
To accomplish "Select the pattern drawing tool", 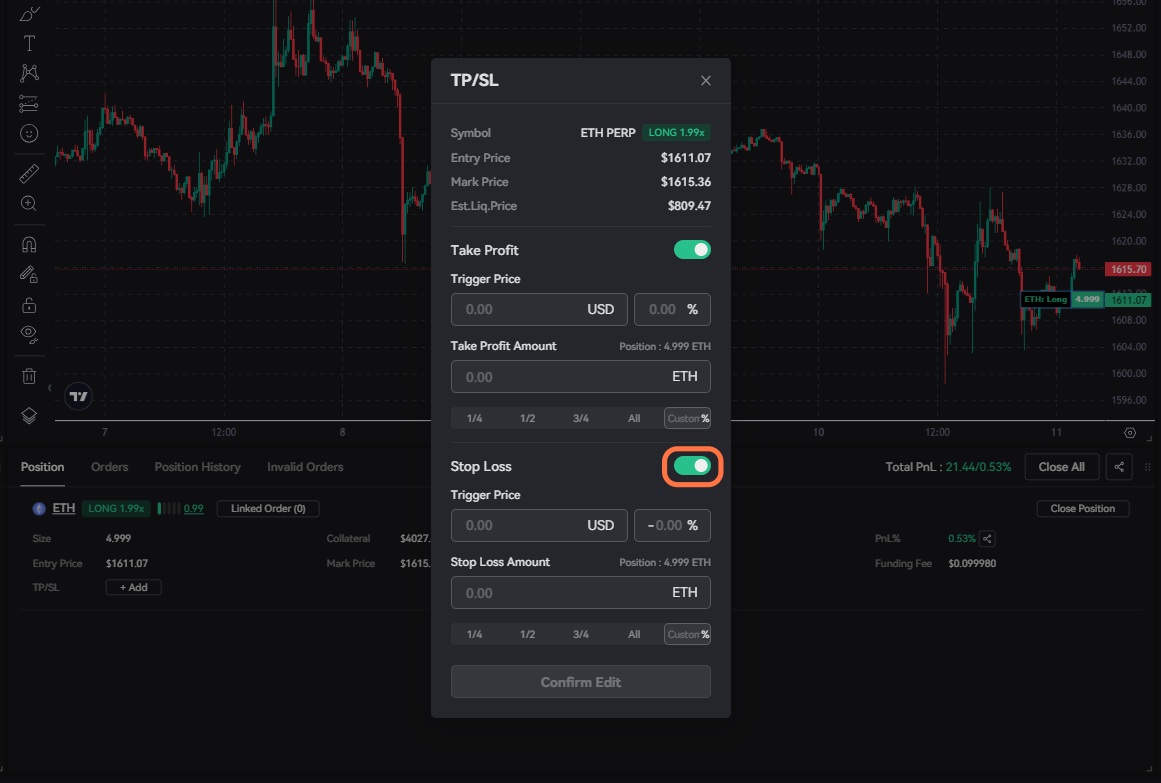I will [29, 73].
